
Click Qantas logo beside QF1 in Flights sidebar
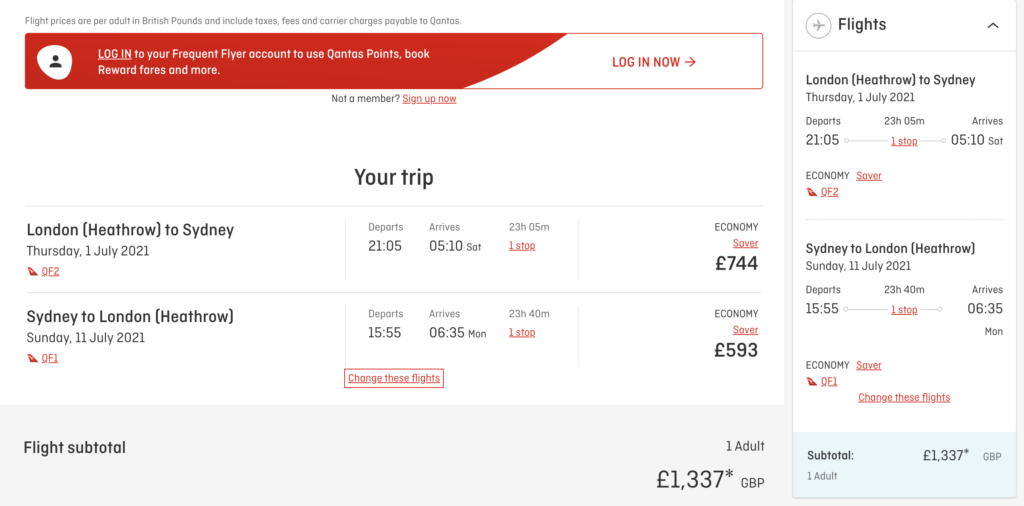tap(812, 382)
